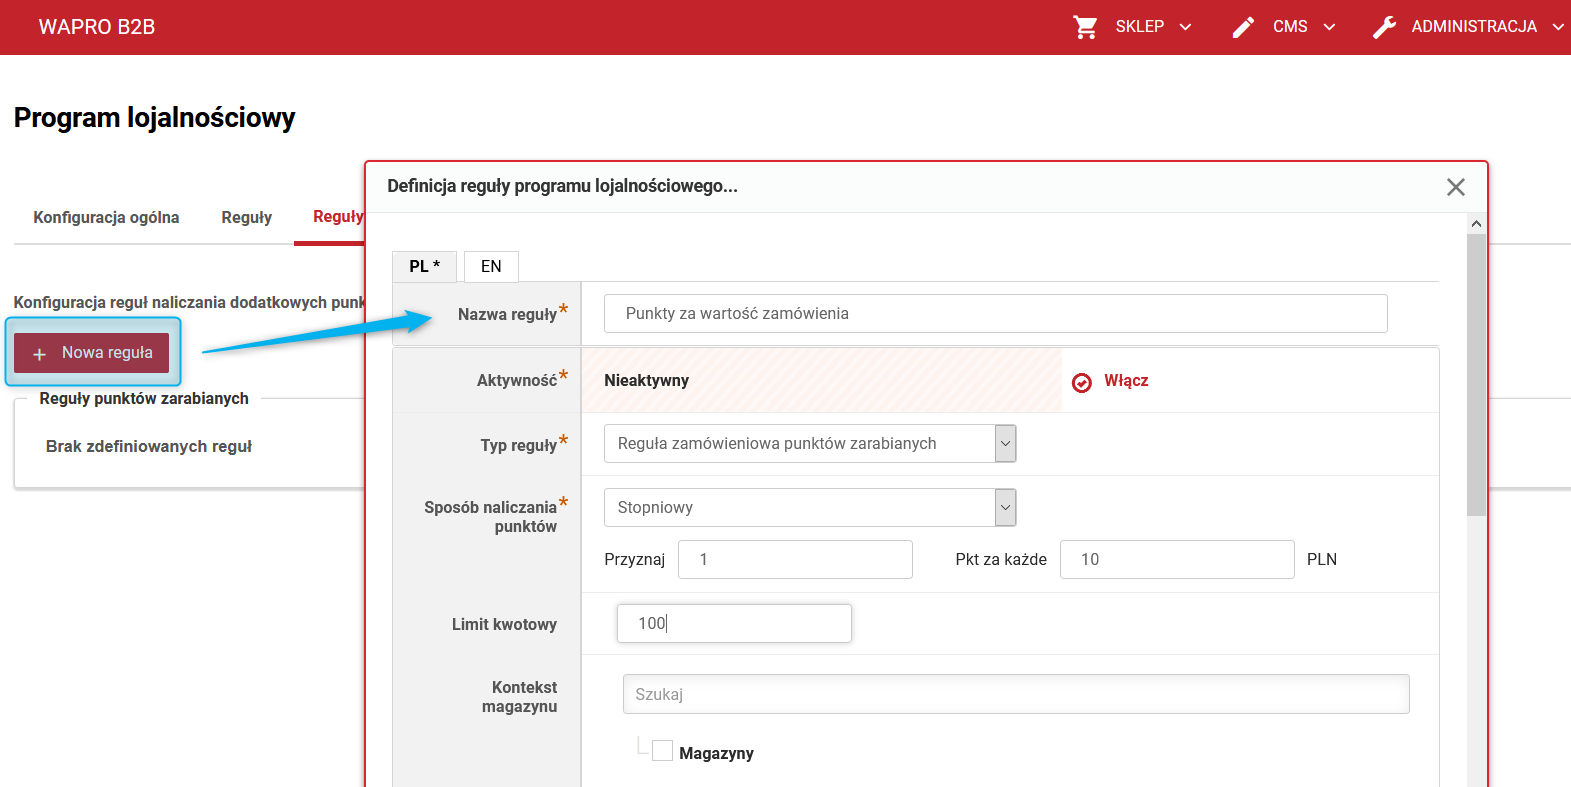Expand the CMS menu chevron
Image resolution: width=1571 pixels, height=787 pixels.
pos(1329,27)
